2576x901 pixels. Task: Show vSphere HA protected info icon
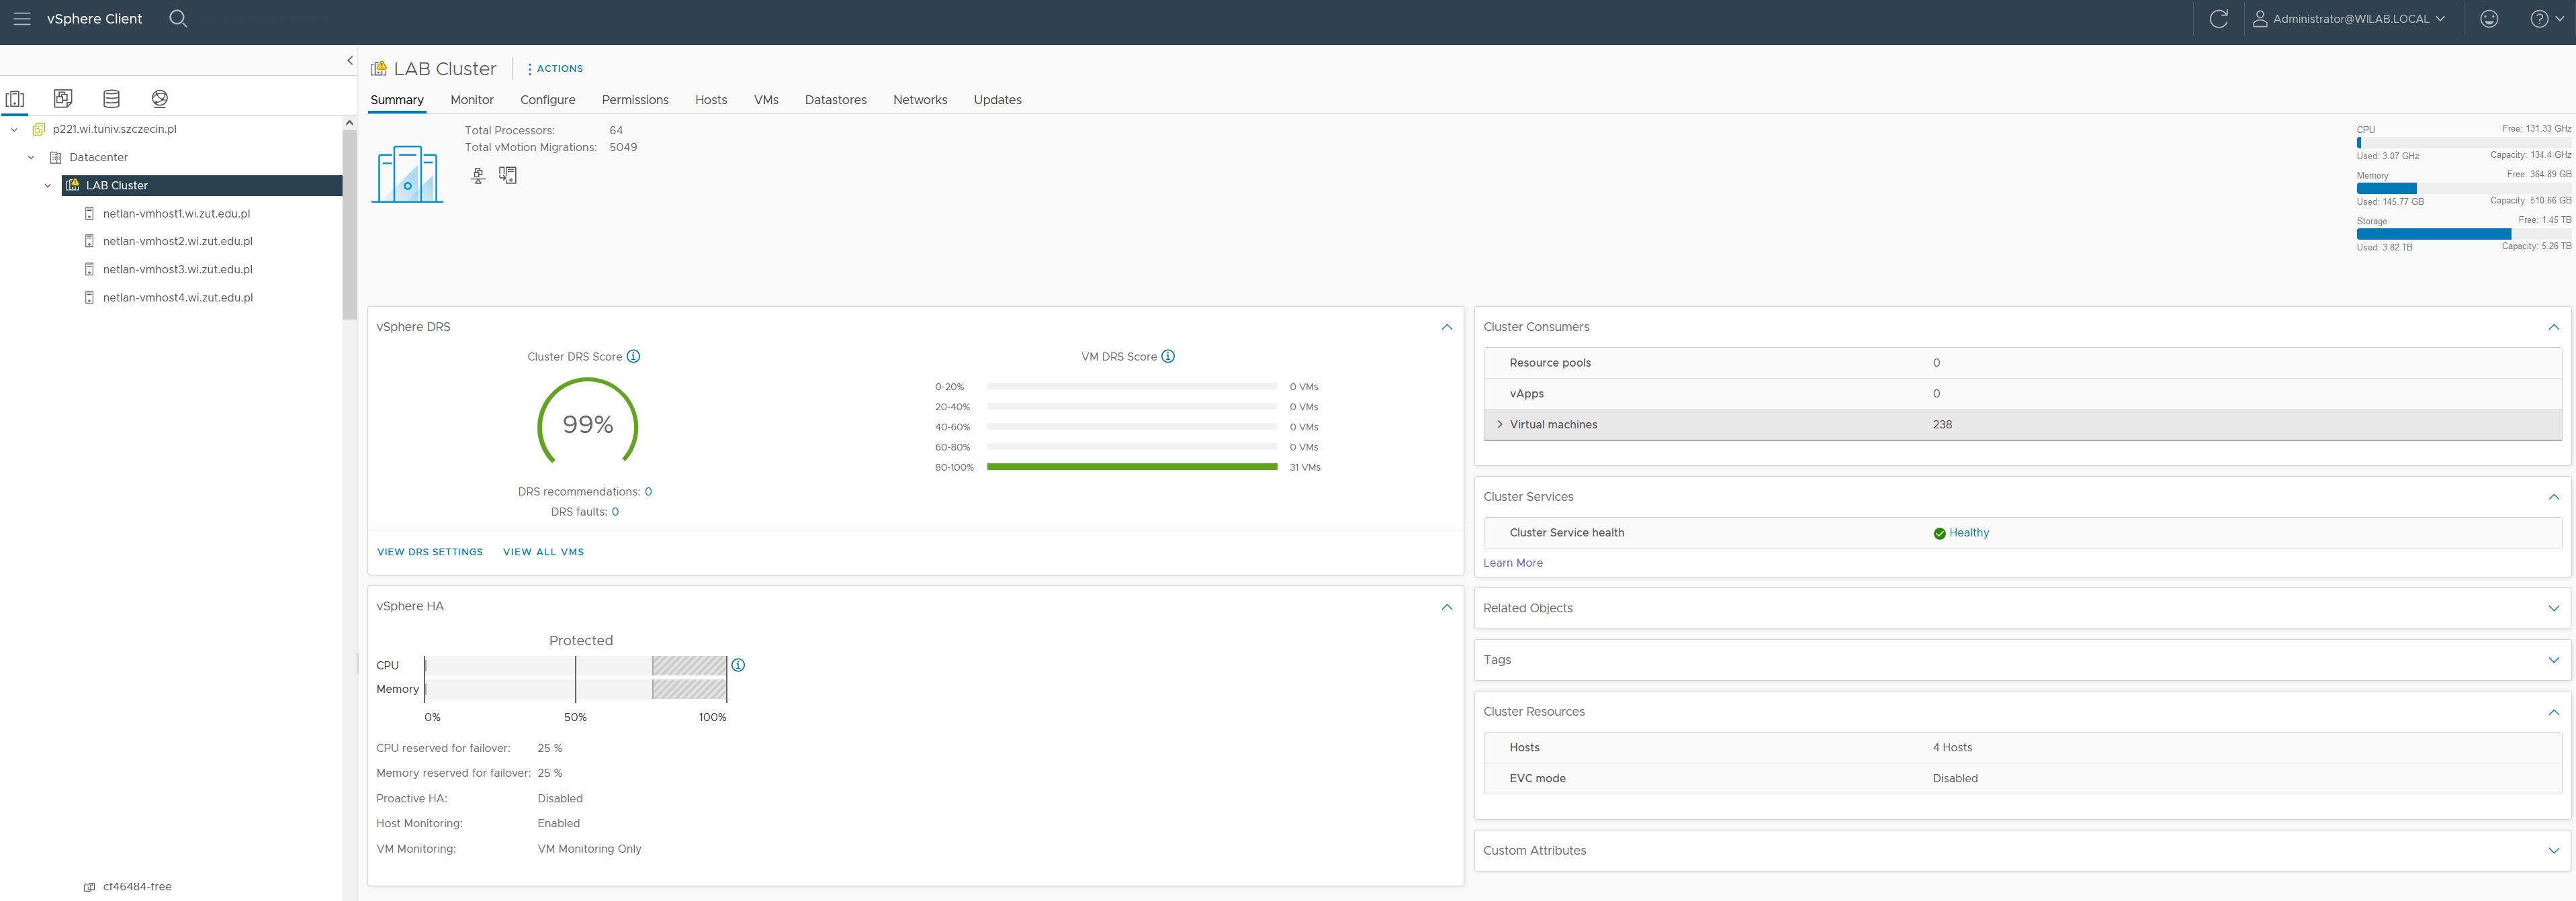tap(738, 665)
